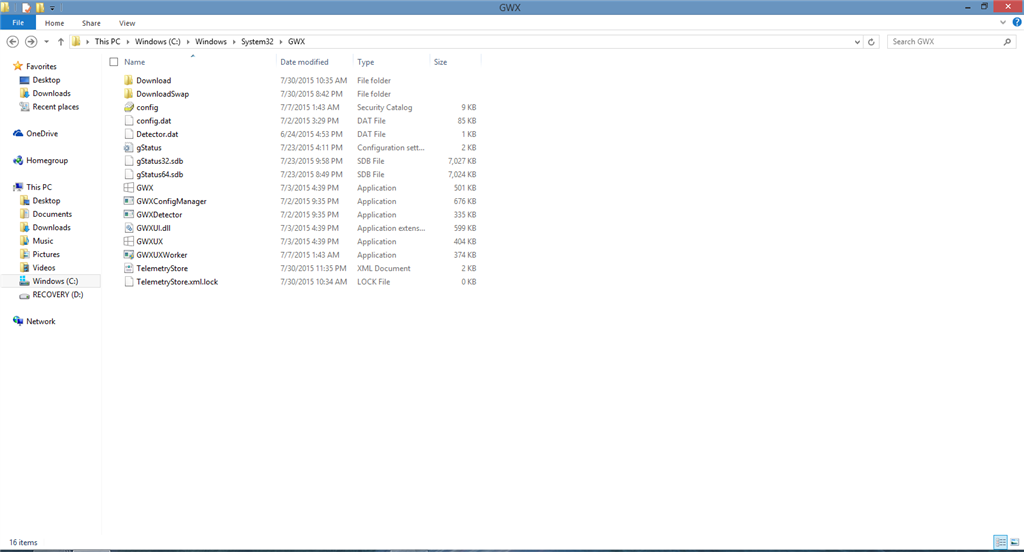The height and width of the screenshot is (552, 1024).
Task: Open the Help icon
Action: click(x=1017, y=22)
